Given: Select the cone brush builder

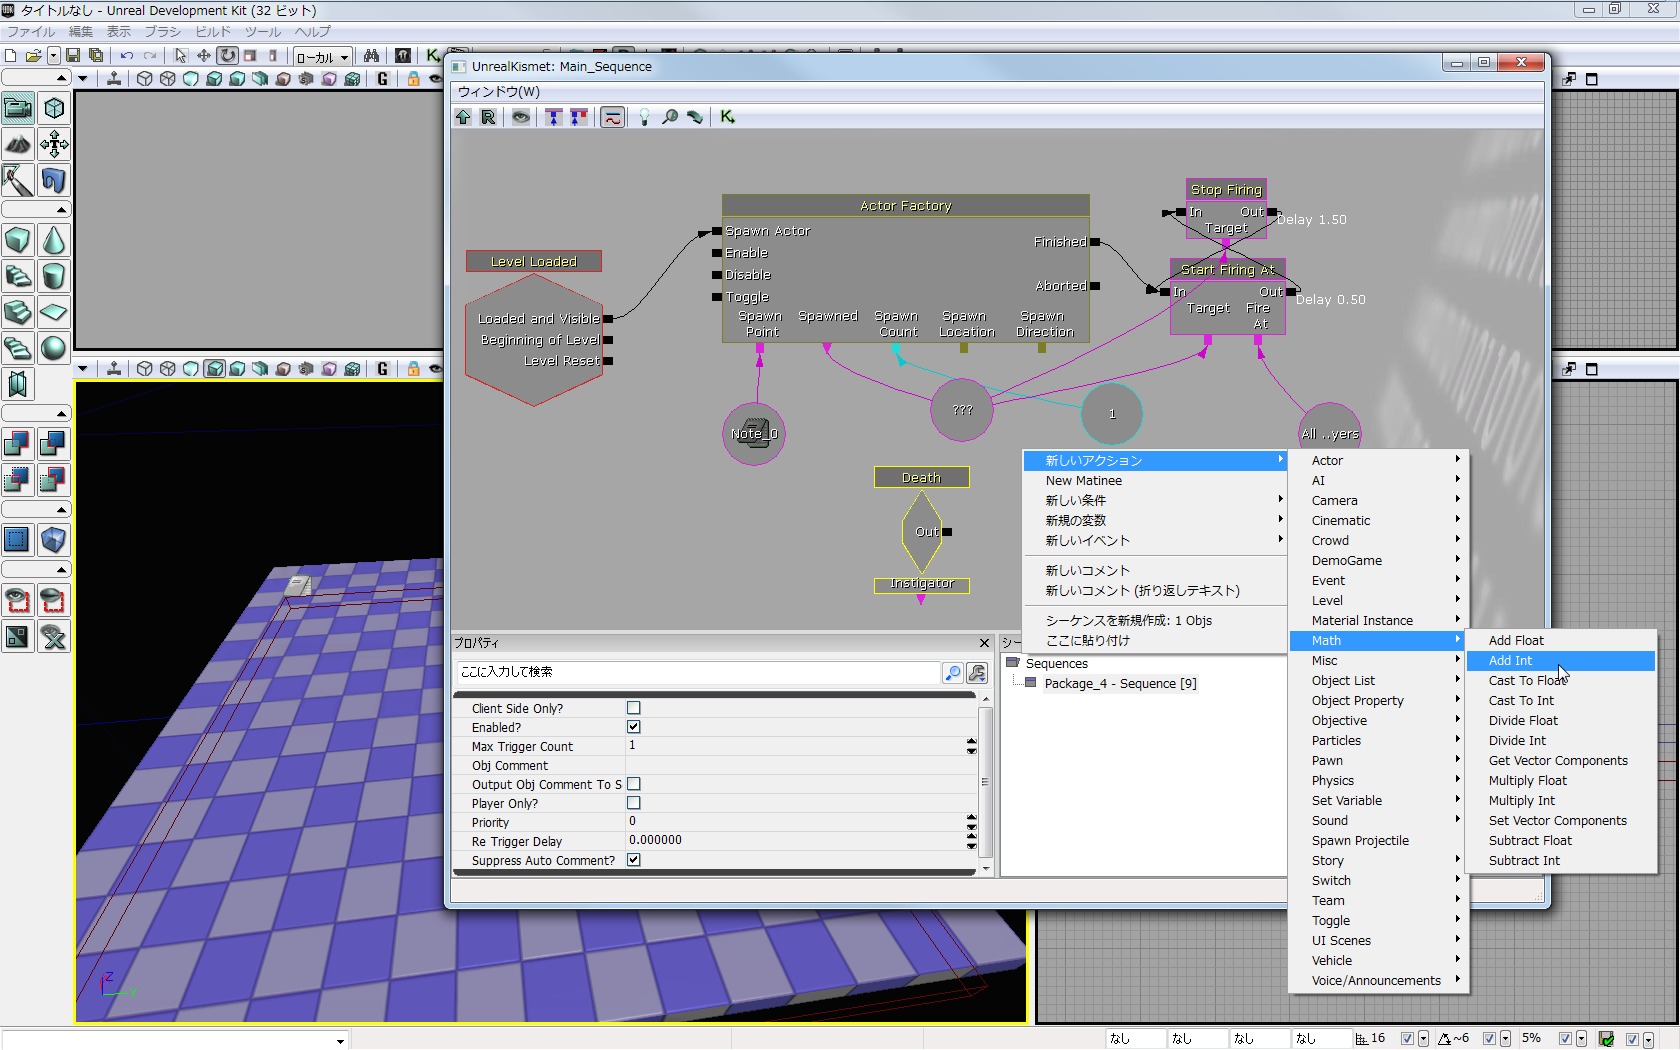Looking at the screenshot, I should tap(54, 240).
